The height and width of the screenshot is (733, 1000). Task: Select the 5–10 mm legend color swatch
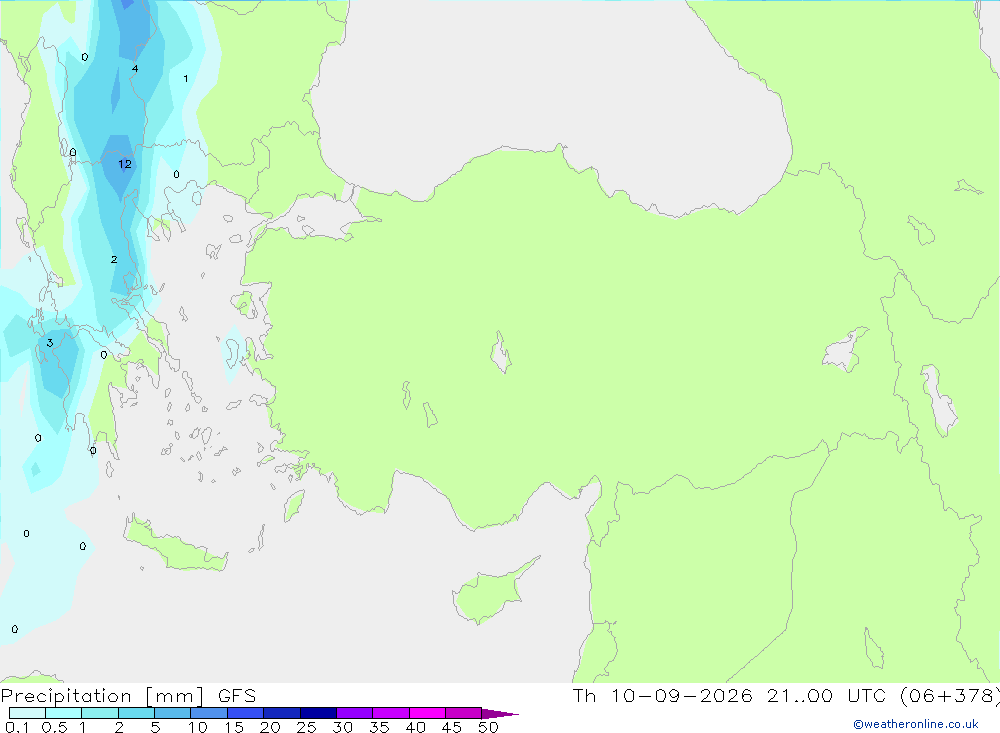[x=172, y=713]
